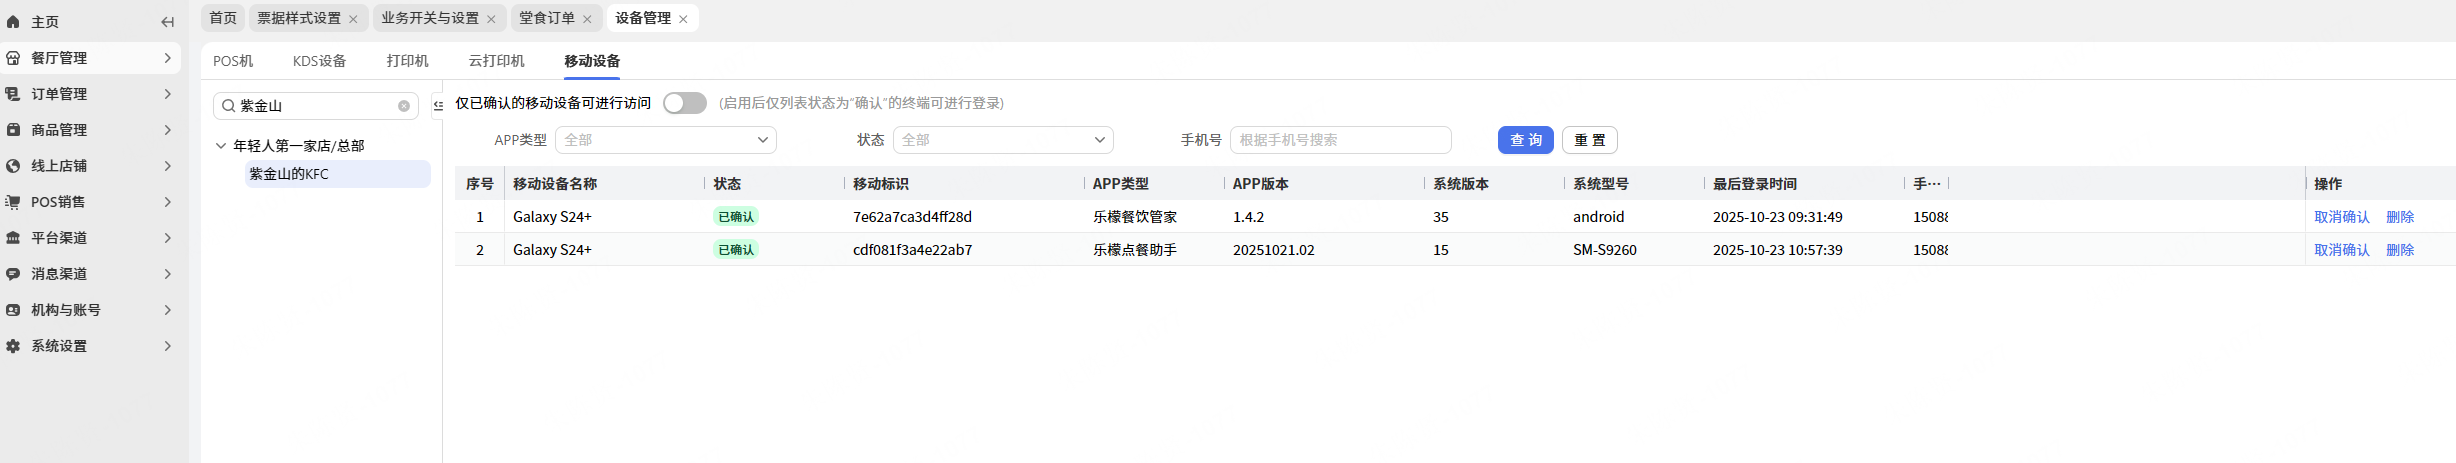2456x463 pixels.
Task: Select 紫金山的KFC in the store tree
Action: (338, 174)
